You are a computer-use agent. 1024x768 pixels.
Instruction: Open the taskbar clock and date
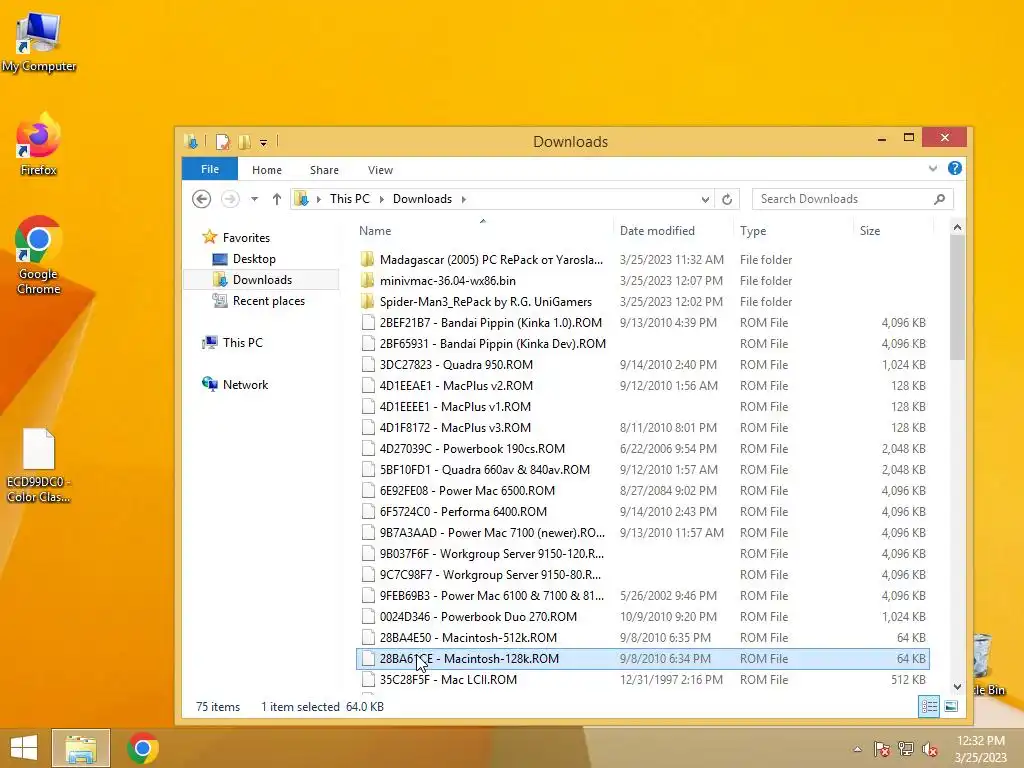click(981, 749)
